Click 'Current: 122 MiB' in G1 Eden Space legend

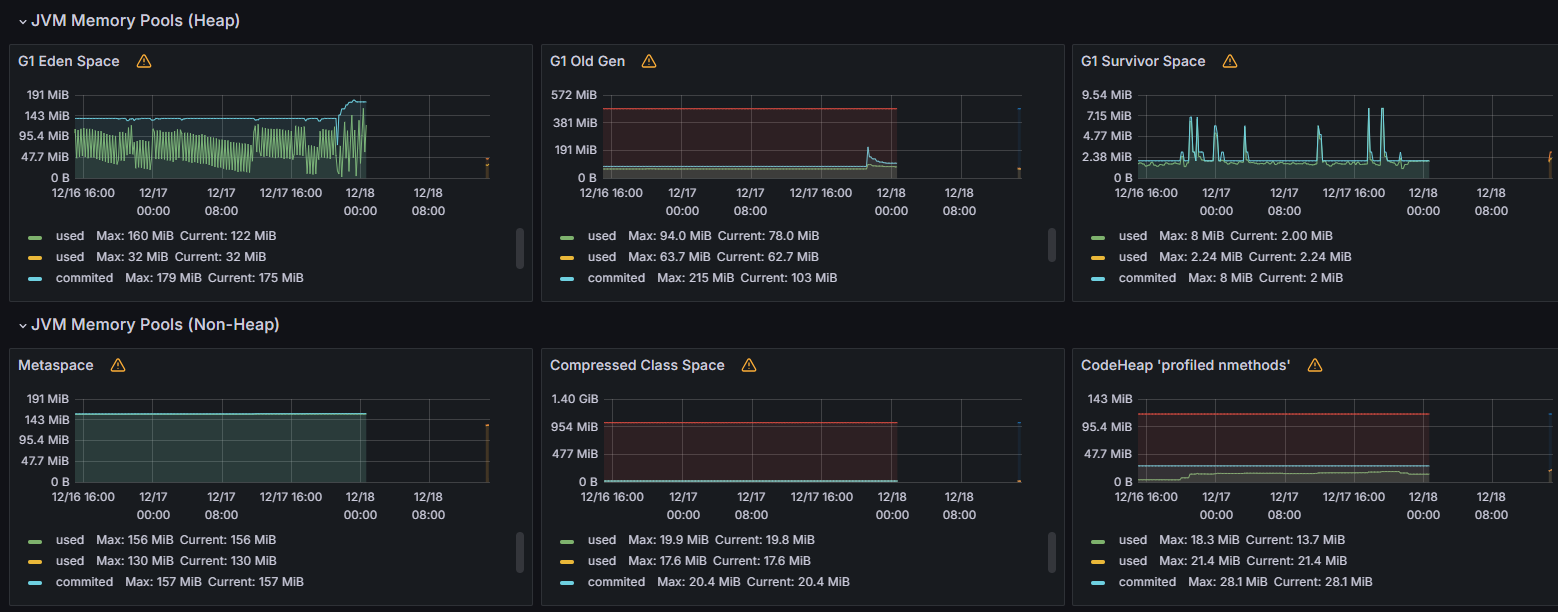pos(228,236)
